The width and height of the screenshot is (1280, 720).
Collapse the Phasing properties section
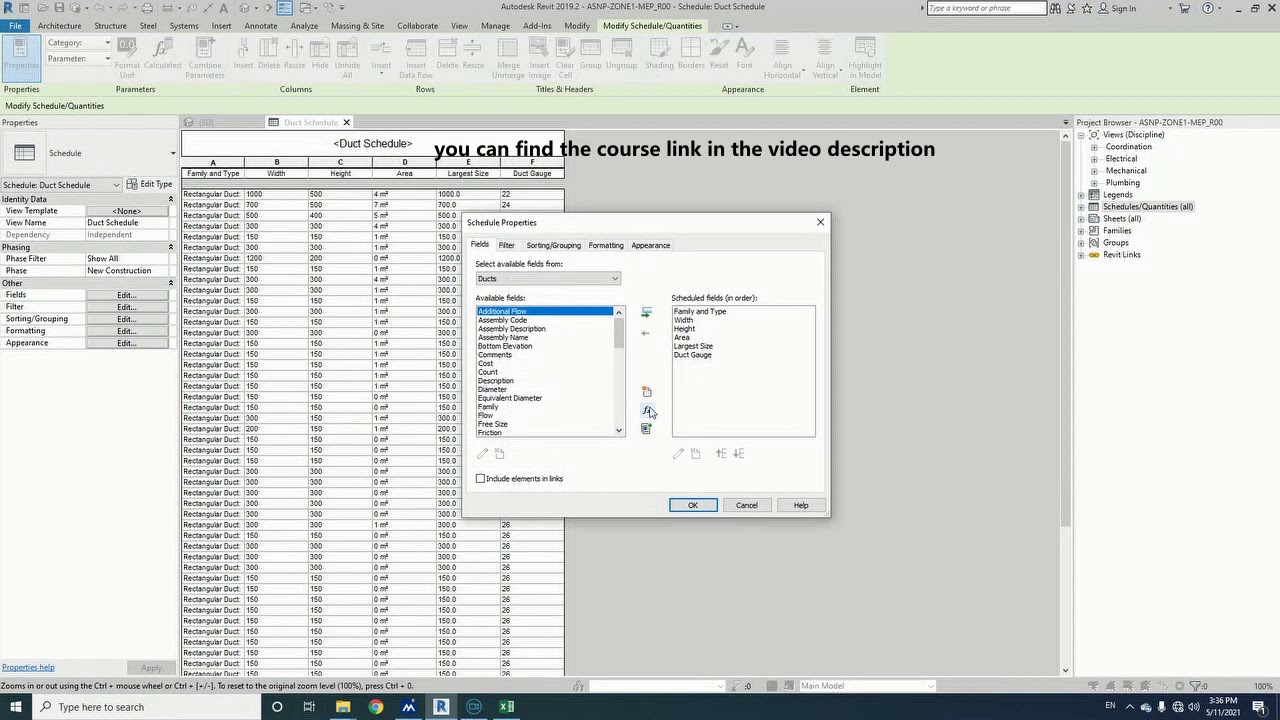pyautogui.click(x=170, y=247)
